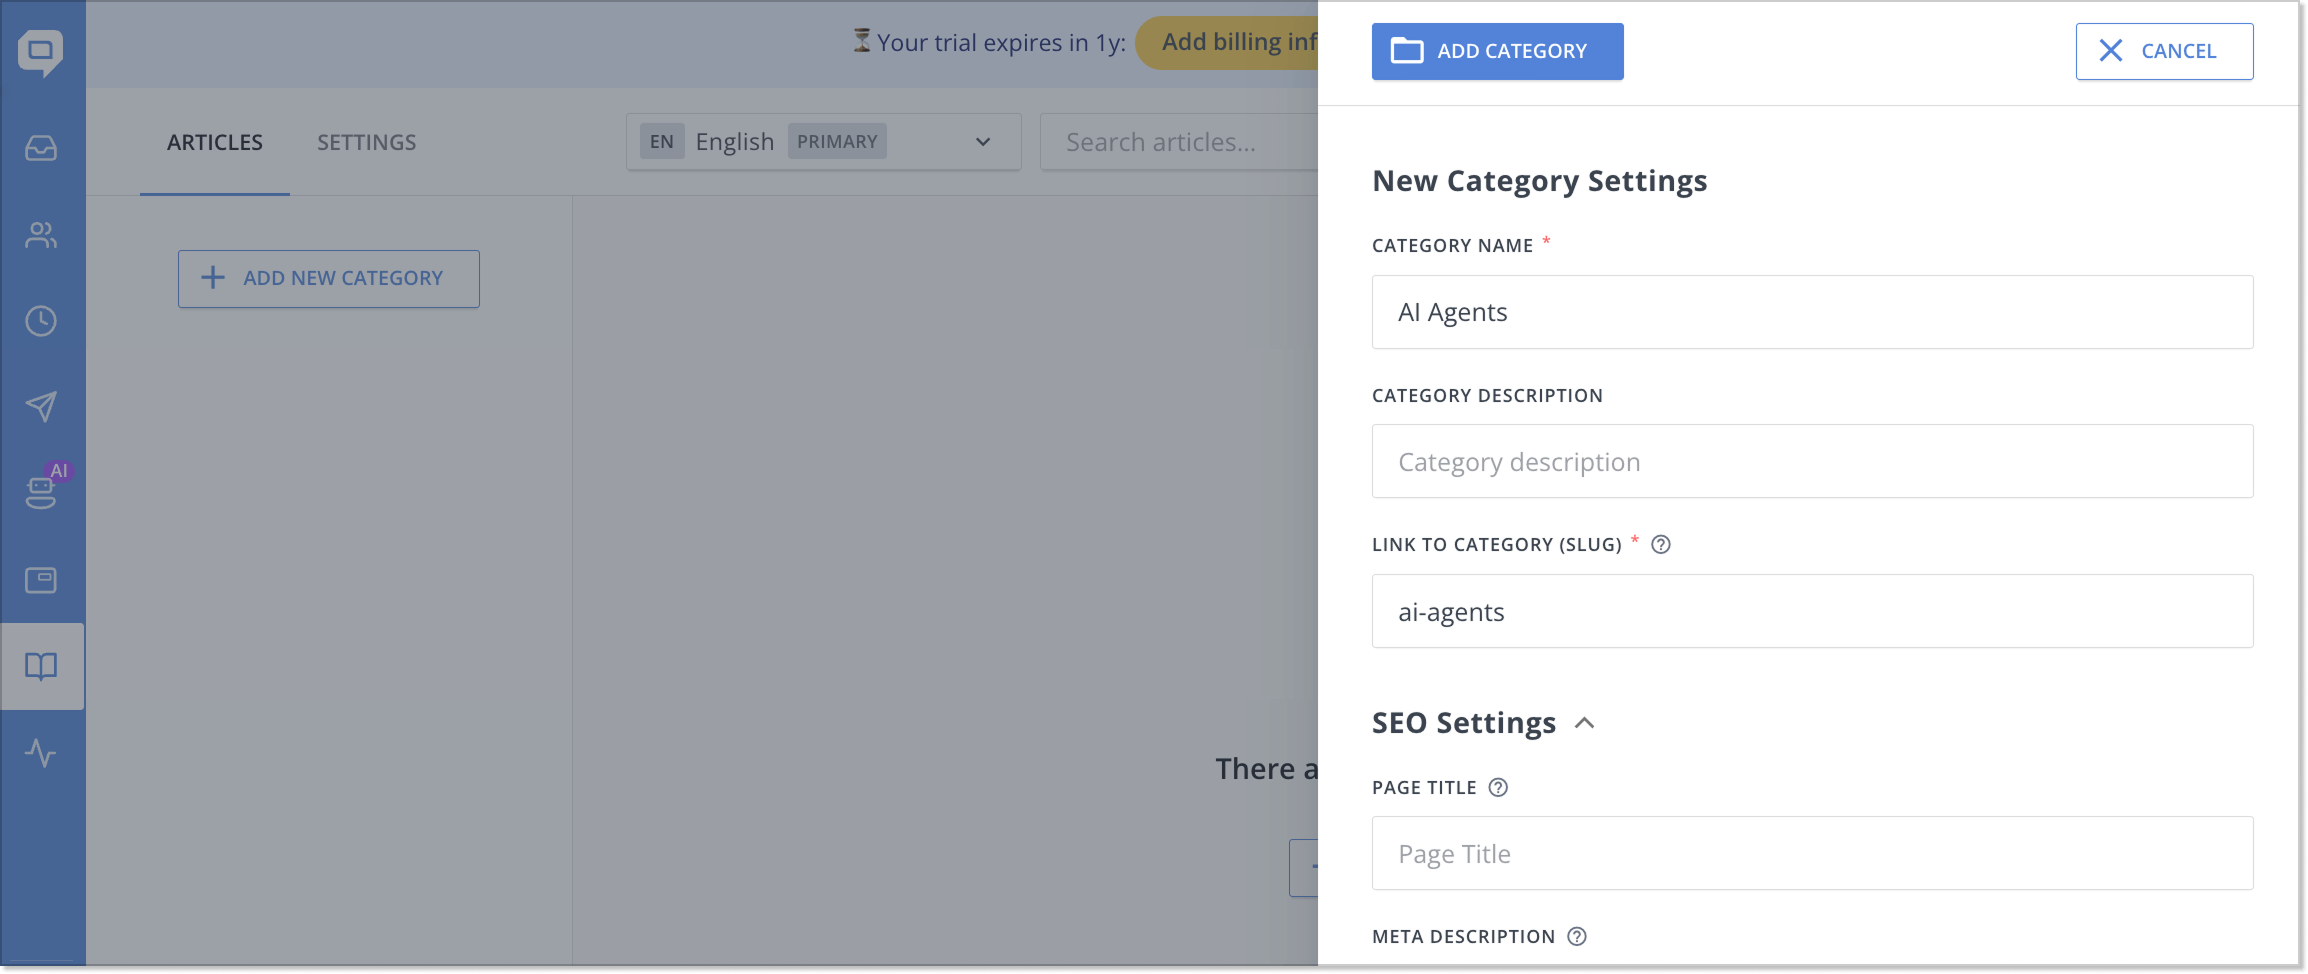Open the Chats inbox from the sidebar
Screen dimensions: 2308x974
[x=42, y=148]
